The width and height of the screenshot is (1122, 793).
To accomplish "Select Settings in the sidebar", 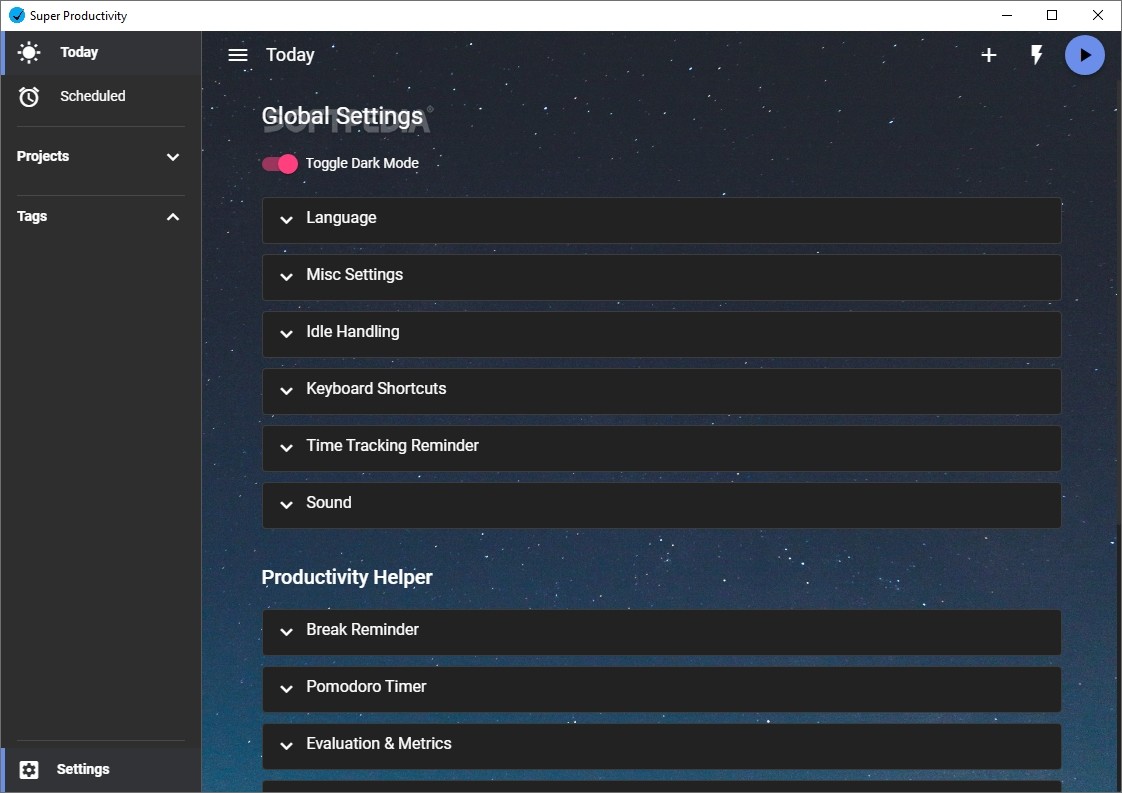I will [x=101, y=769].
